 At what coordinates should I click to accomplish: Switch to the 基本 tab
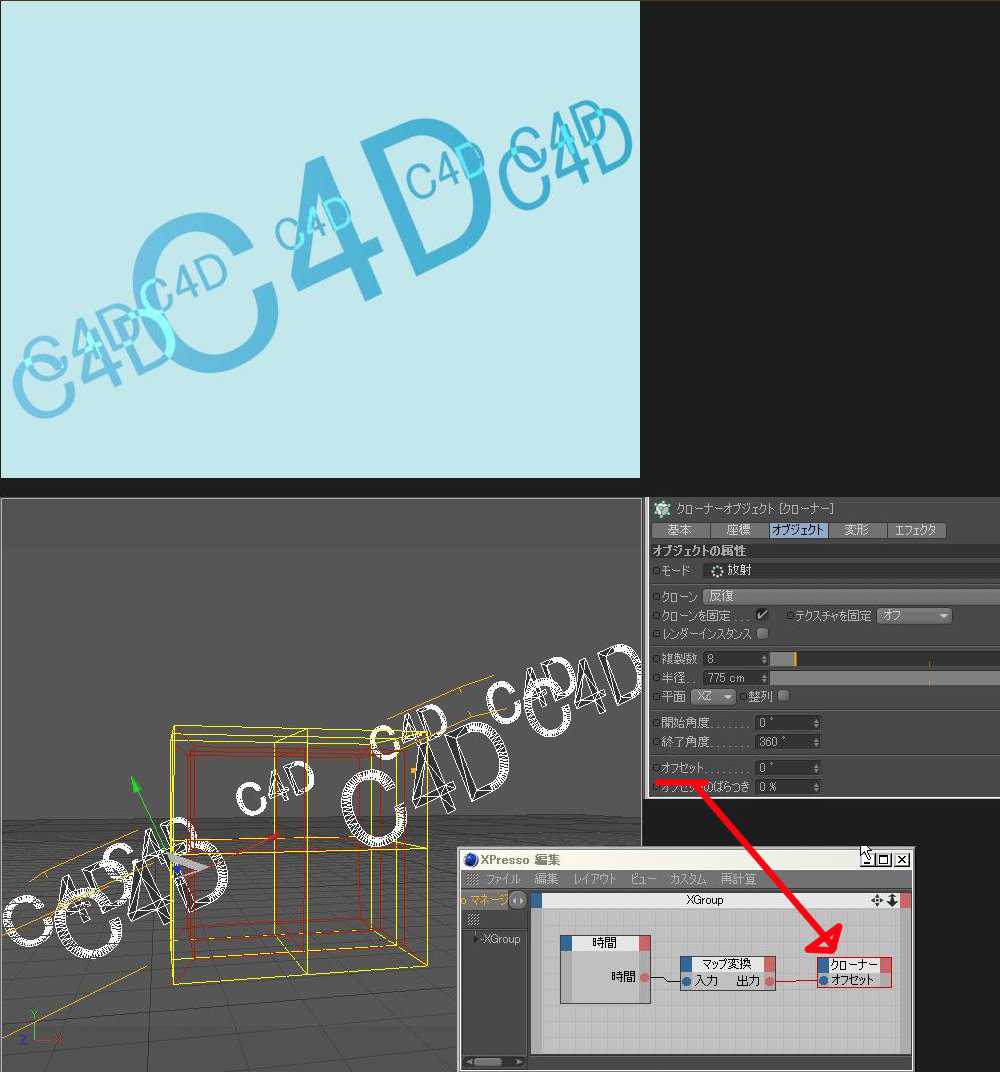click(x=680, y=530)
